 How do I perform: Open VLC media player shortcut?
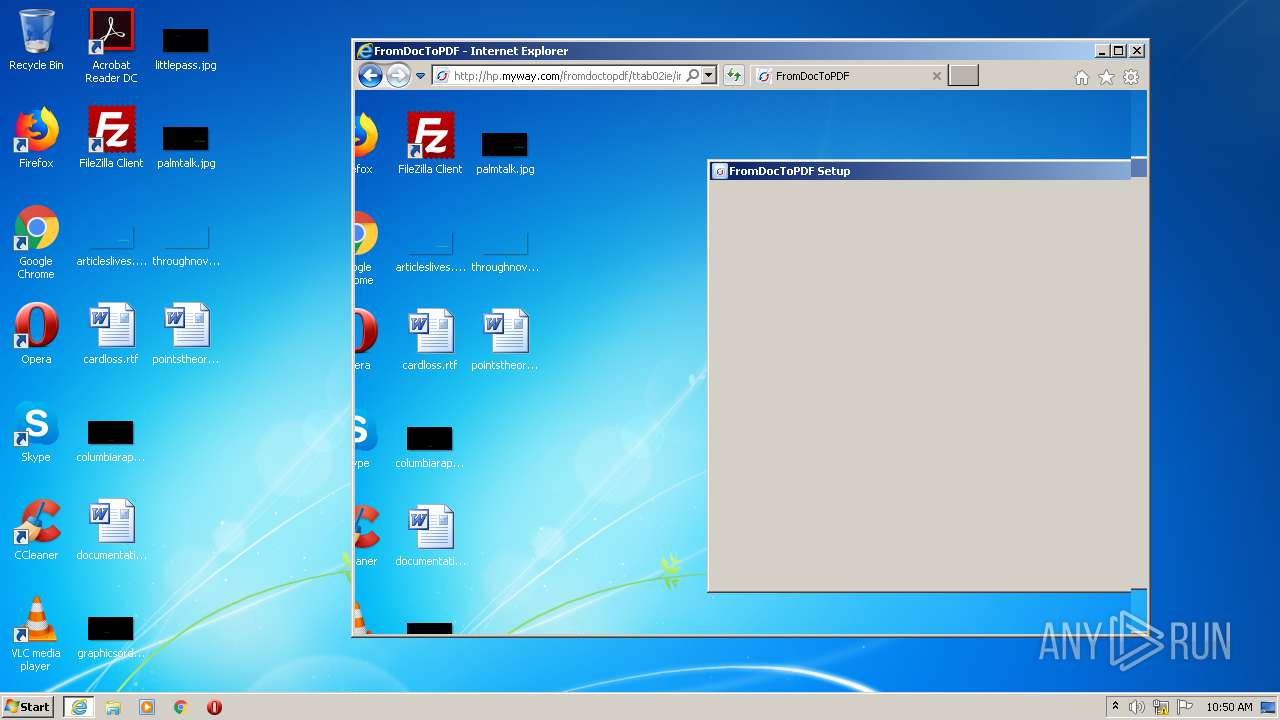(36, 635)
